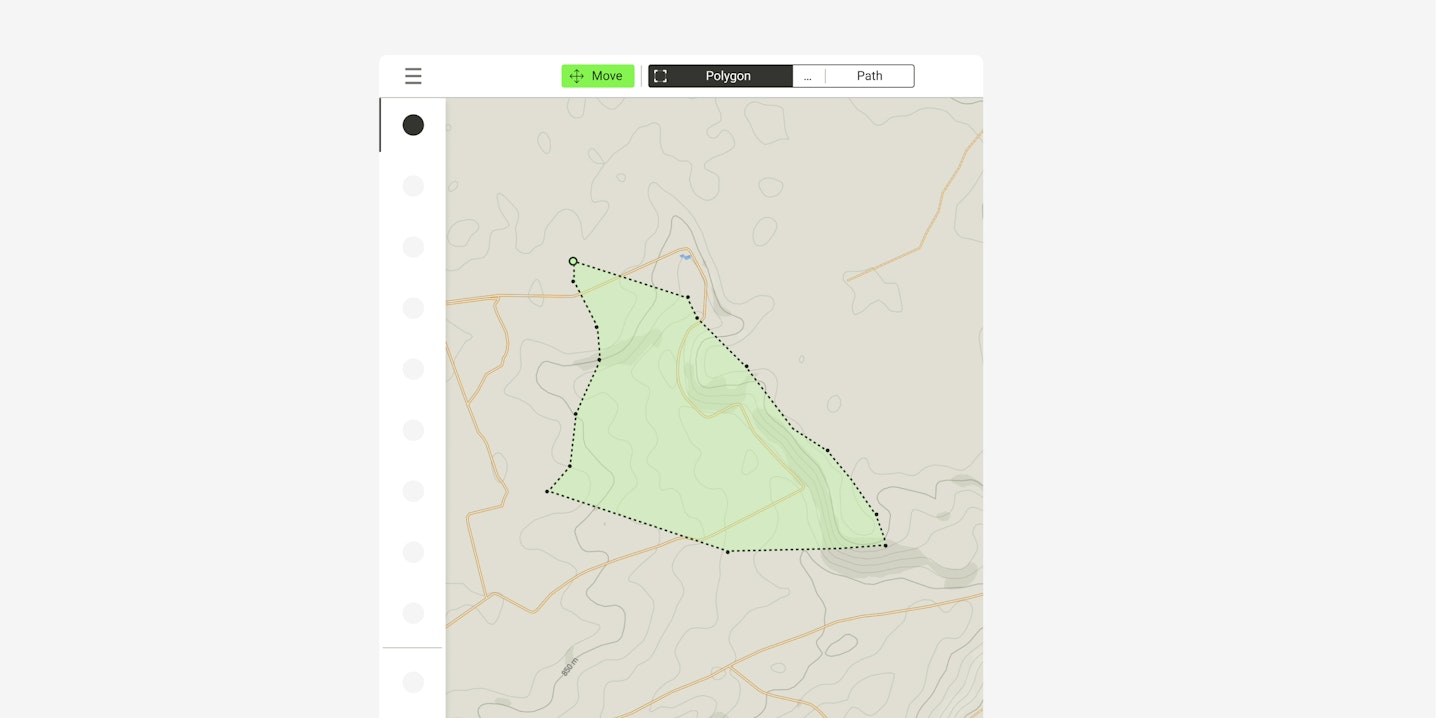Image resolution: width=1436 pixels, height=718 pixels.
Task: Click the hollow green starting vertex of polygon
Action: (x=573, y=261)
